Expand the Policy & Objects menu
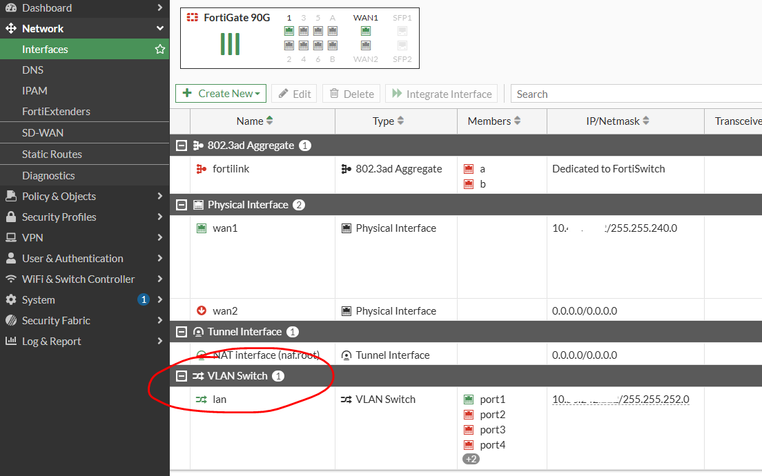 click(x=85, y=196)
